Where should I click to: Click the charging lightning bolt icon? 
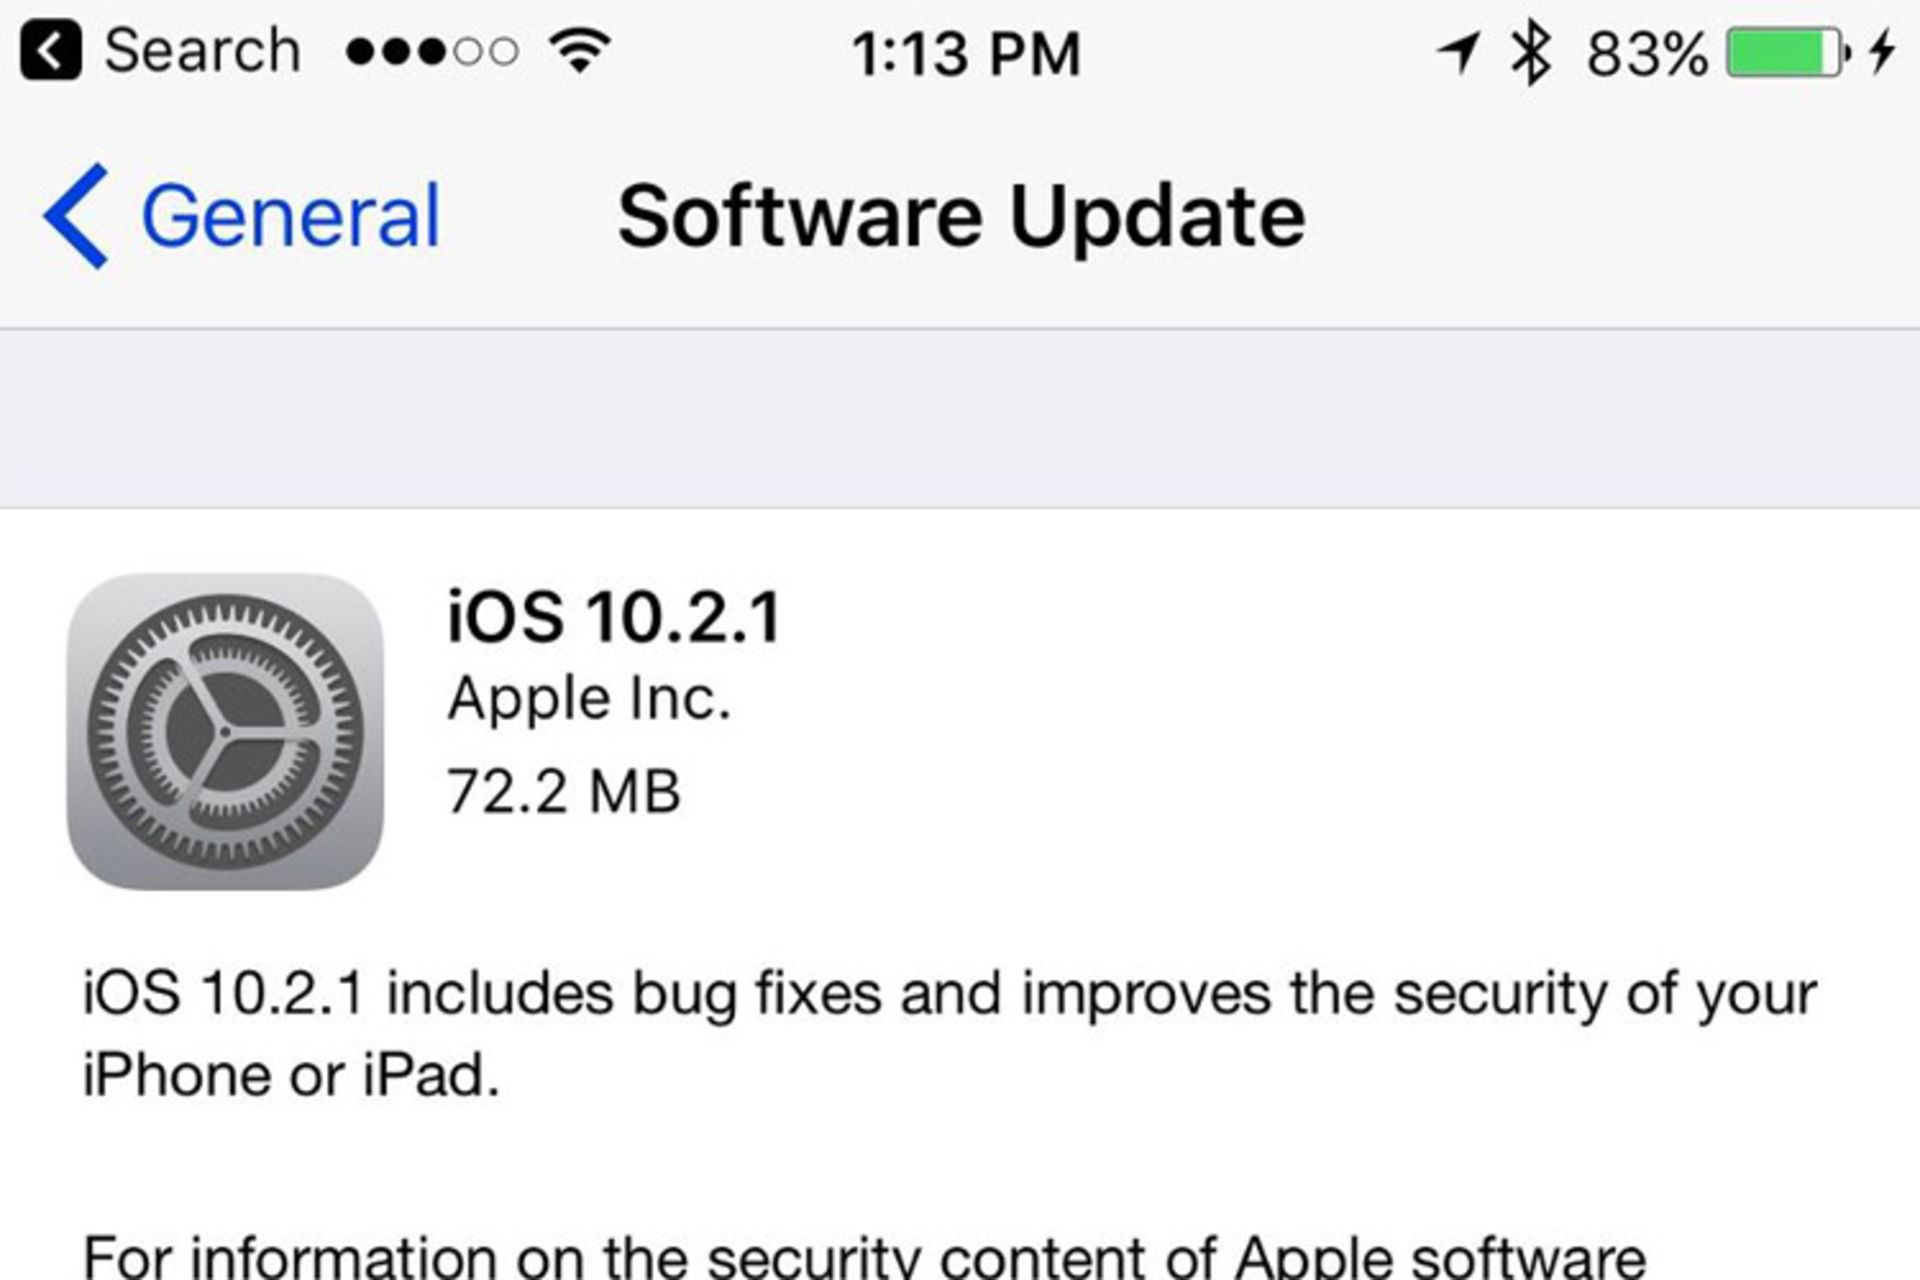coord(1883,52)
